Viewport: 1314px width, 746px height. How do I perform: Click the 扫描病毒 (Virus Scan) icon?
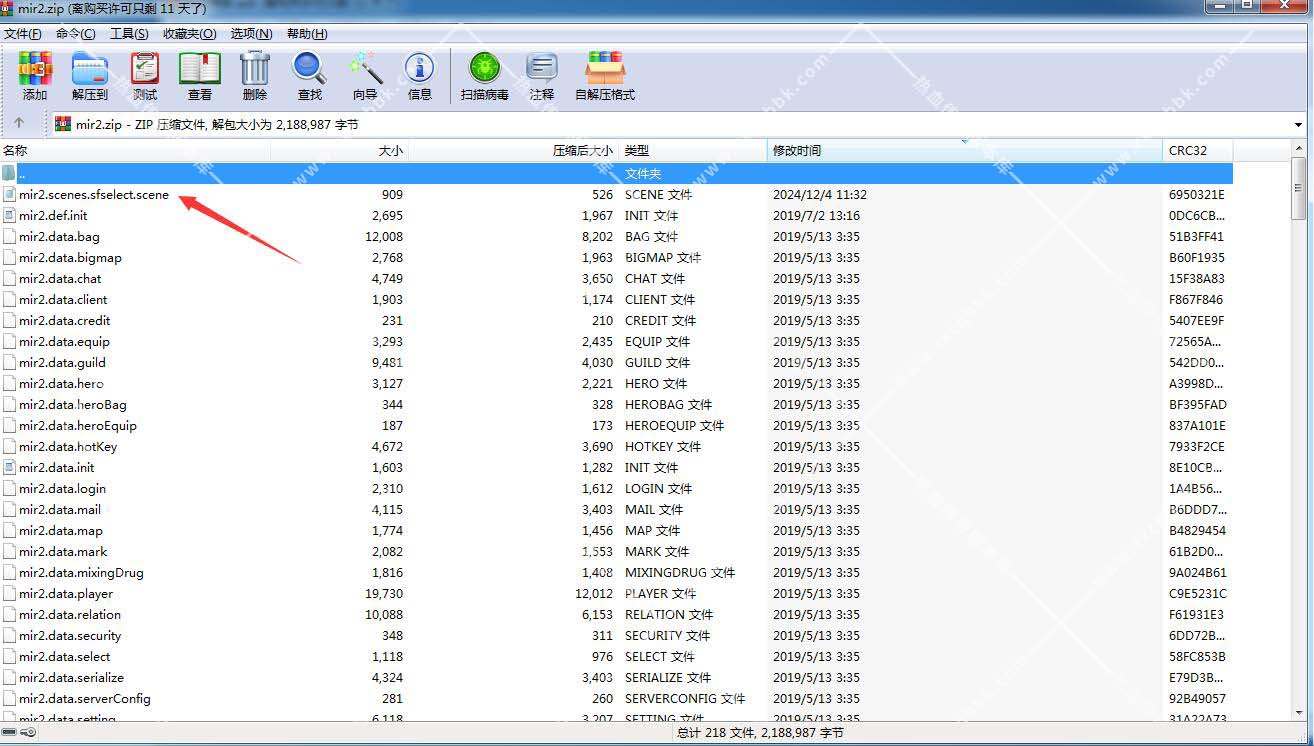(485, 68)
